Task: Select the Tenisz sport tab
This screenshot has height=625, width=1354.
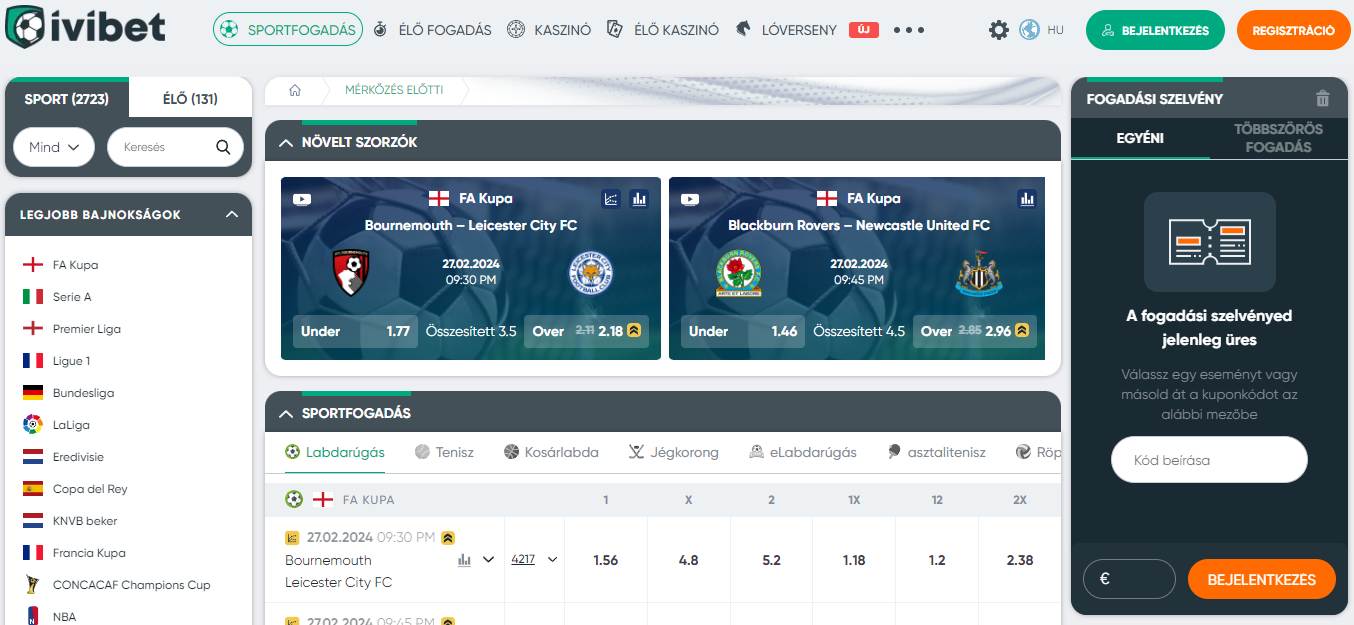Action: click(x=444, y=452)
